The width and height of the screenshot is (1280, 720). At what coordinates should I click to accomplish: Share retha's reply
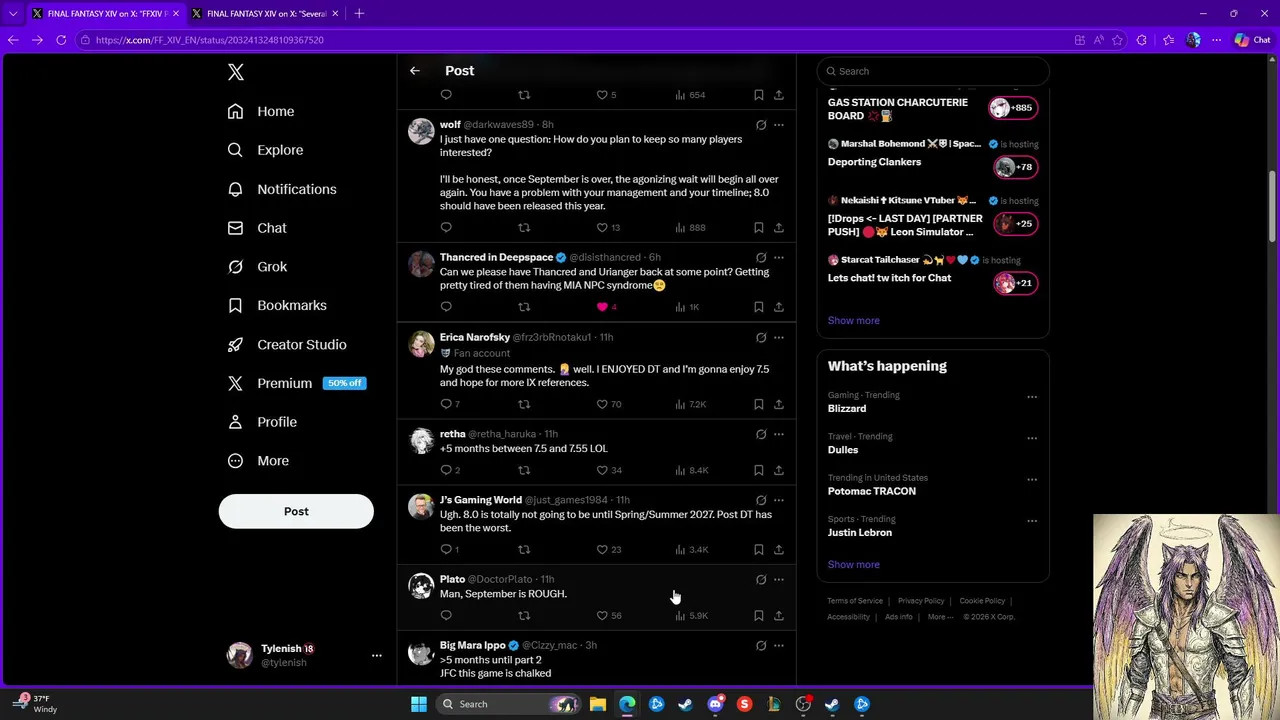click(779, 470)
